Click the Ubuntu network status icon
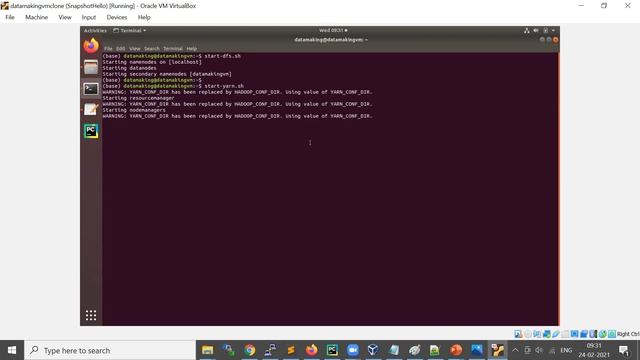 tap(527, 31)
